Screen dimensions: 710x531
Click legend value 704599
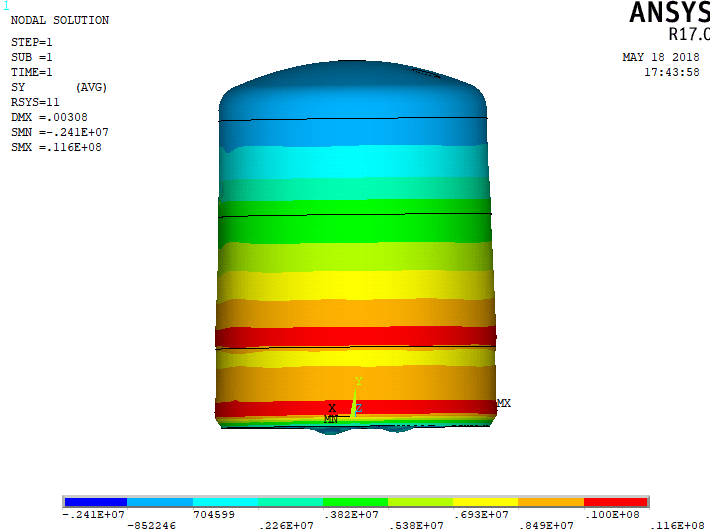tap(214, 513)
